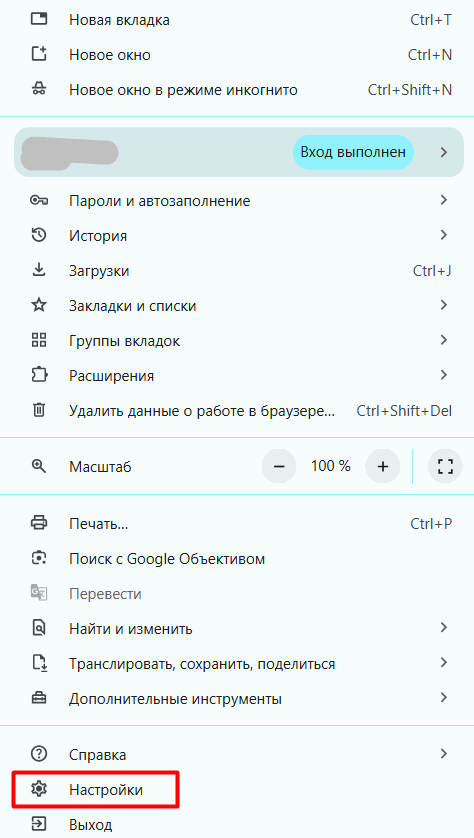Click the Ctrl+N shortcut text

coord(430,55)
